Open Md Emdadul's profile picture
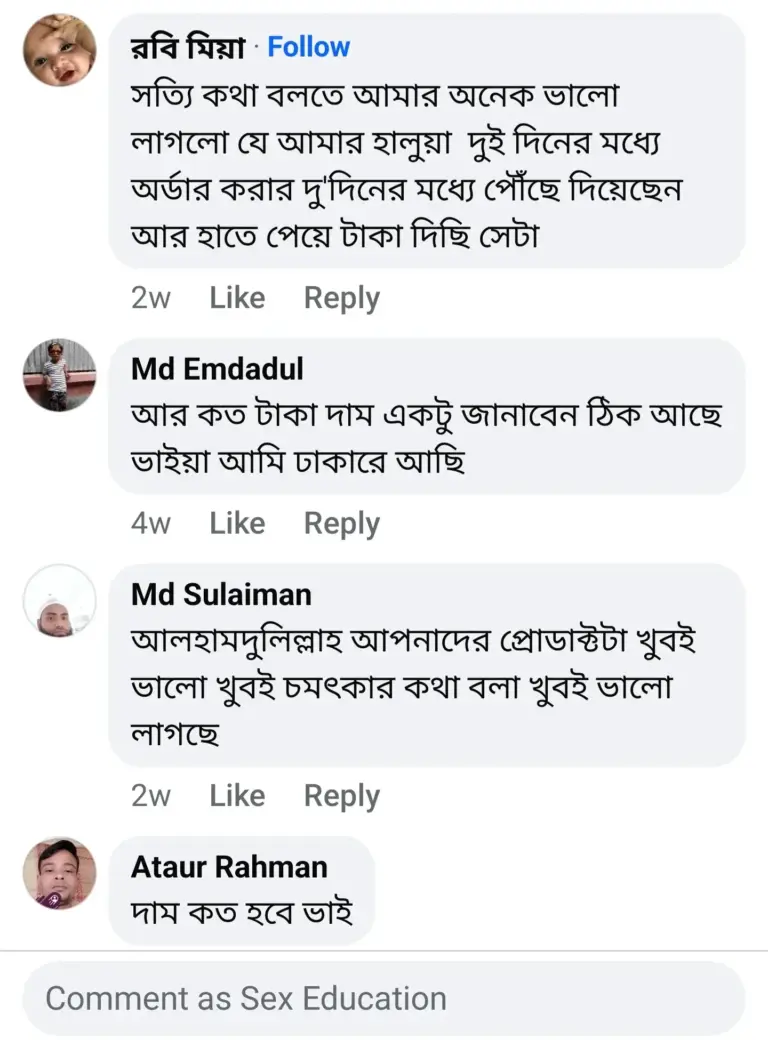The height and width of the screenshot is (1047, 768). coord(60,375)
